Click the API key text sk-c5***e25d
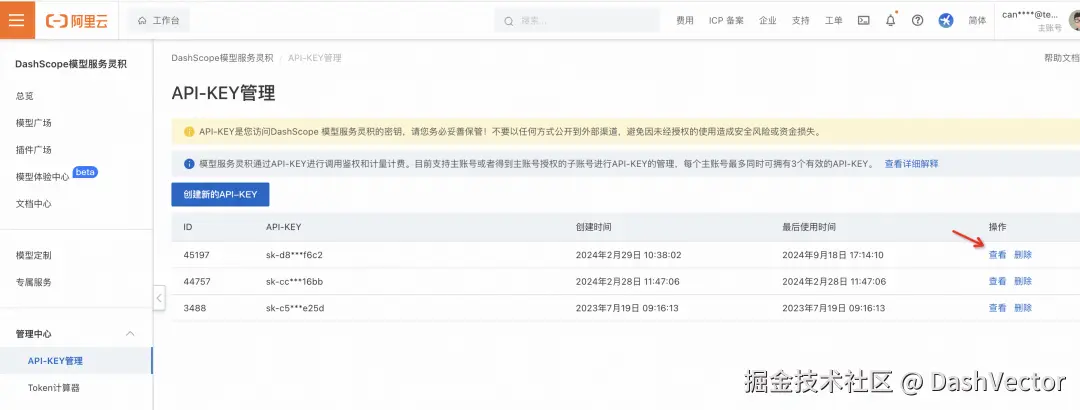This screenshot has width=1080, height=410. (x=295, y=308)
